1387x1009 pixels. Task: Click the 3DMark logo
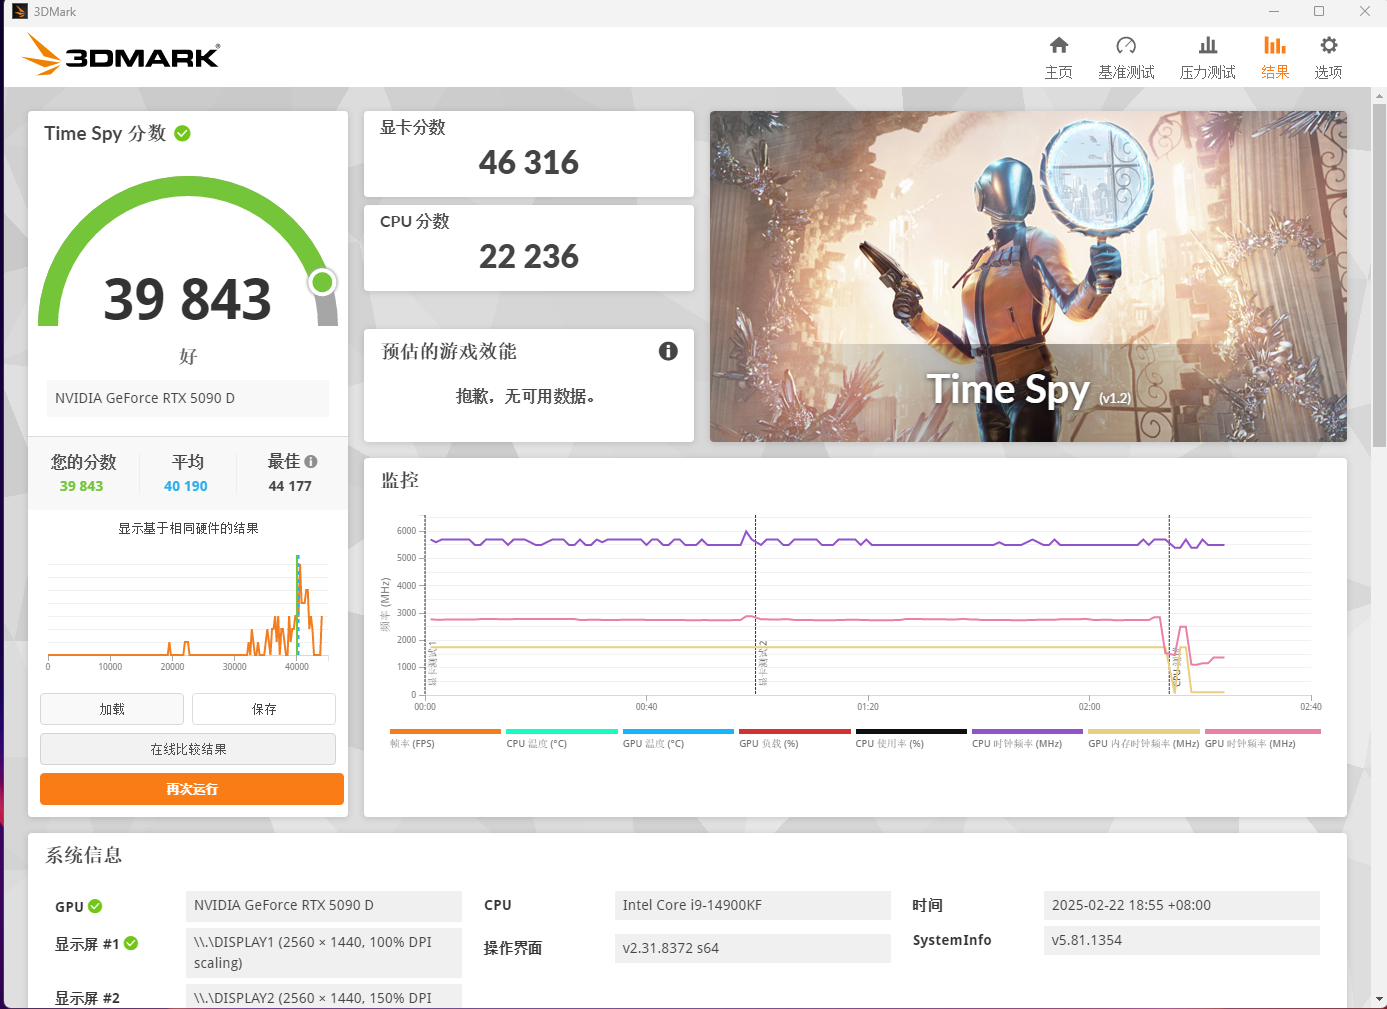coord(121,55)
